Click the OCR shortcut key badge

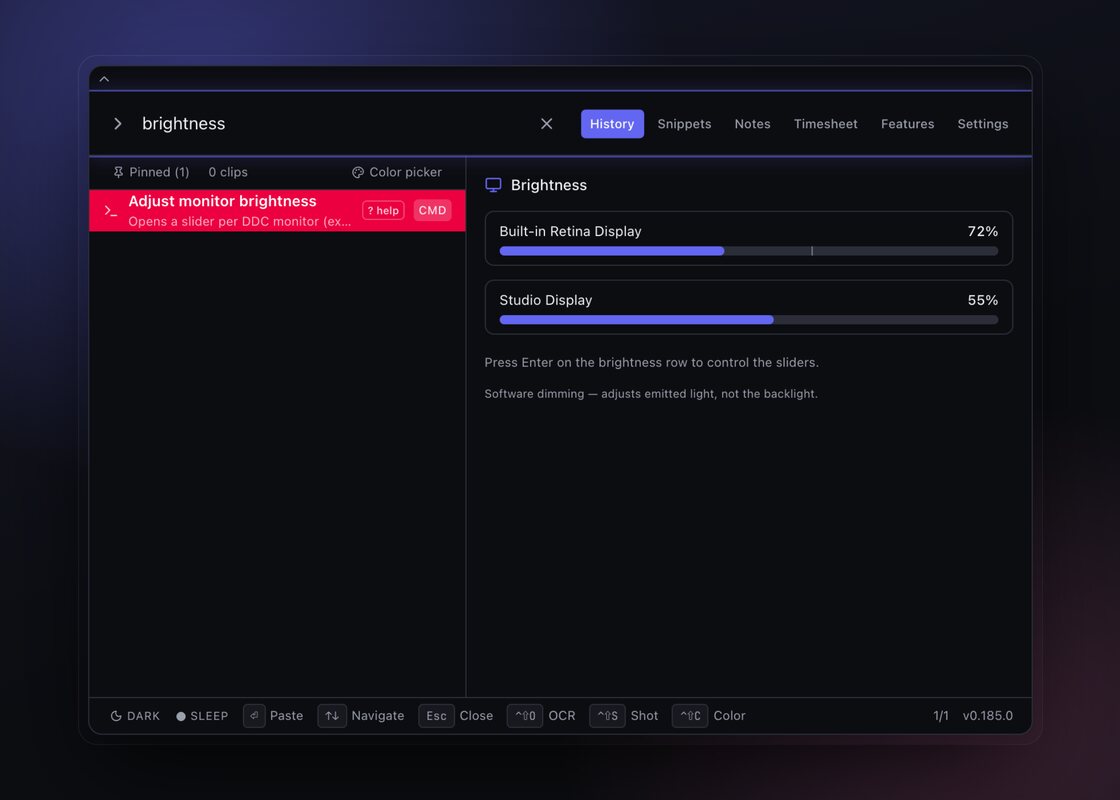(x=525, y=716)
